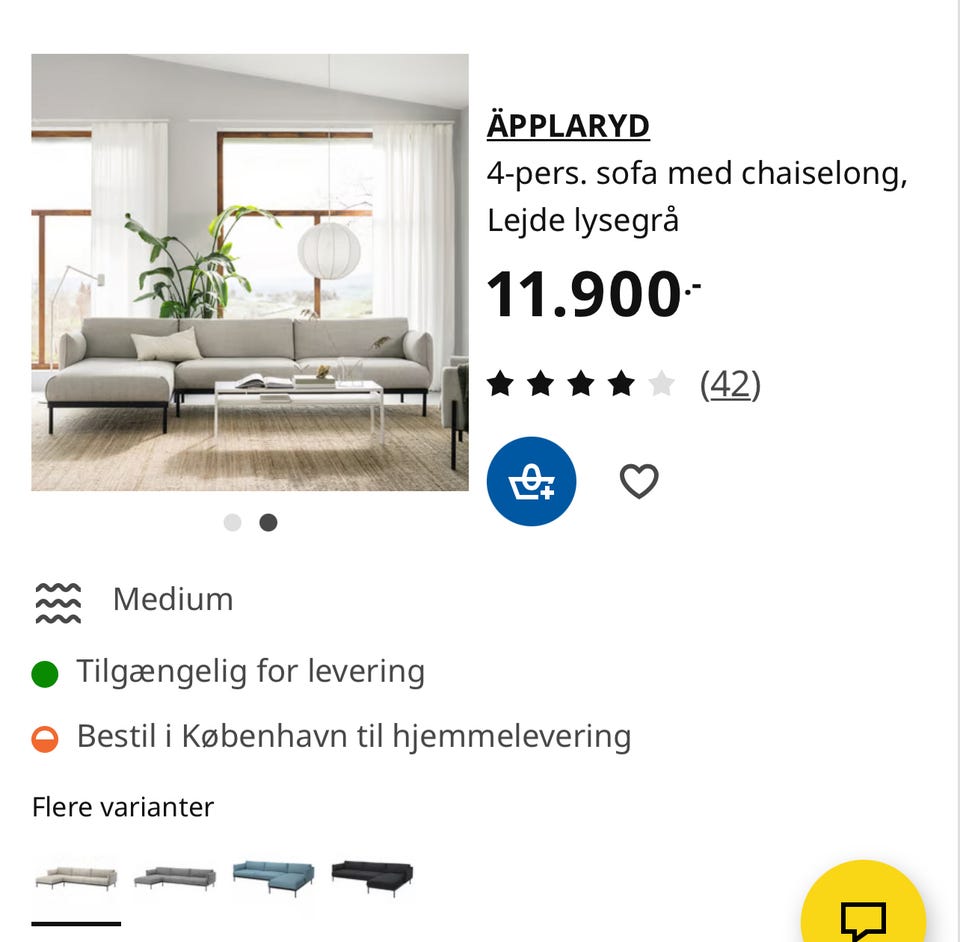This screenshot has height=942, width=960.
Task: Click the green delivery availability dot
Action: [44, 671]
